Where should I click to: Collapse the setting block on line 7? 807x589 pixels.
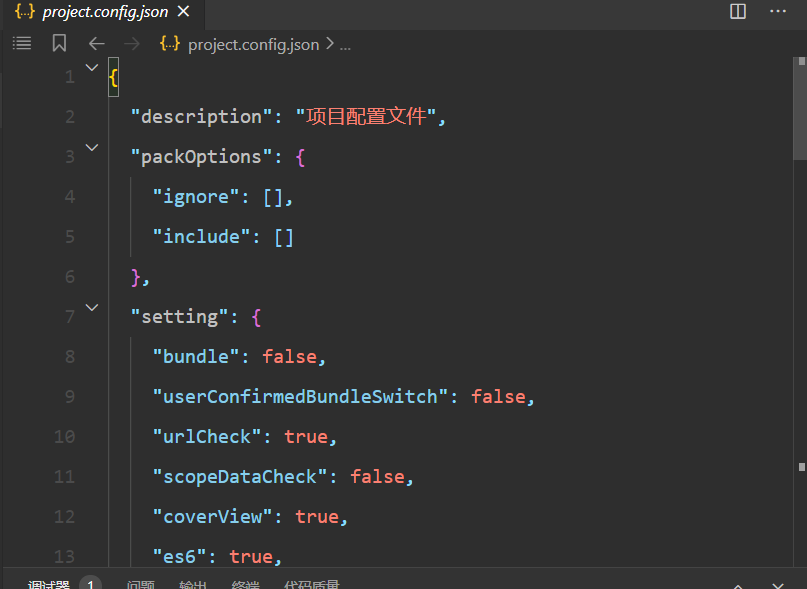coord(92,308)
